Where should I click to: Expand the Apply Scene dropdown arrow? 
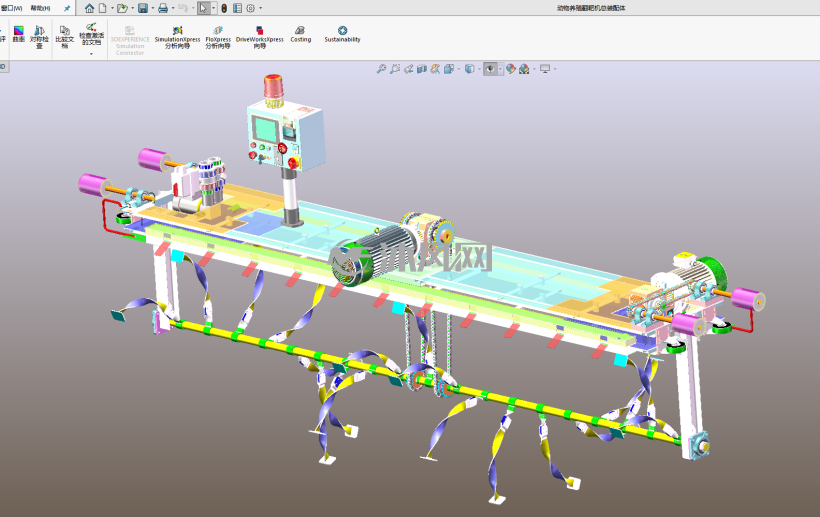tap(534, 69)
